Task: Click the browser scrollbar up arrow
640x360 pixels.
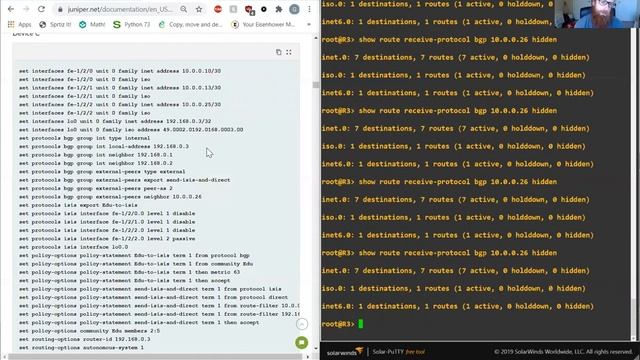Action: point(316,38)
